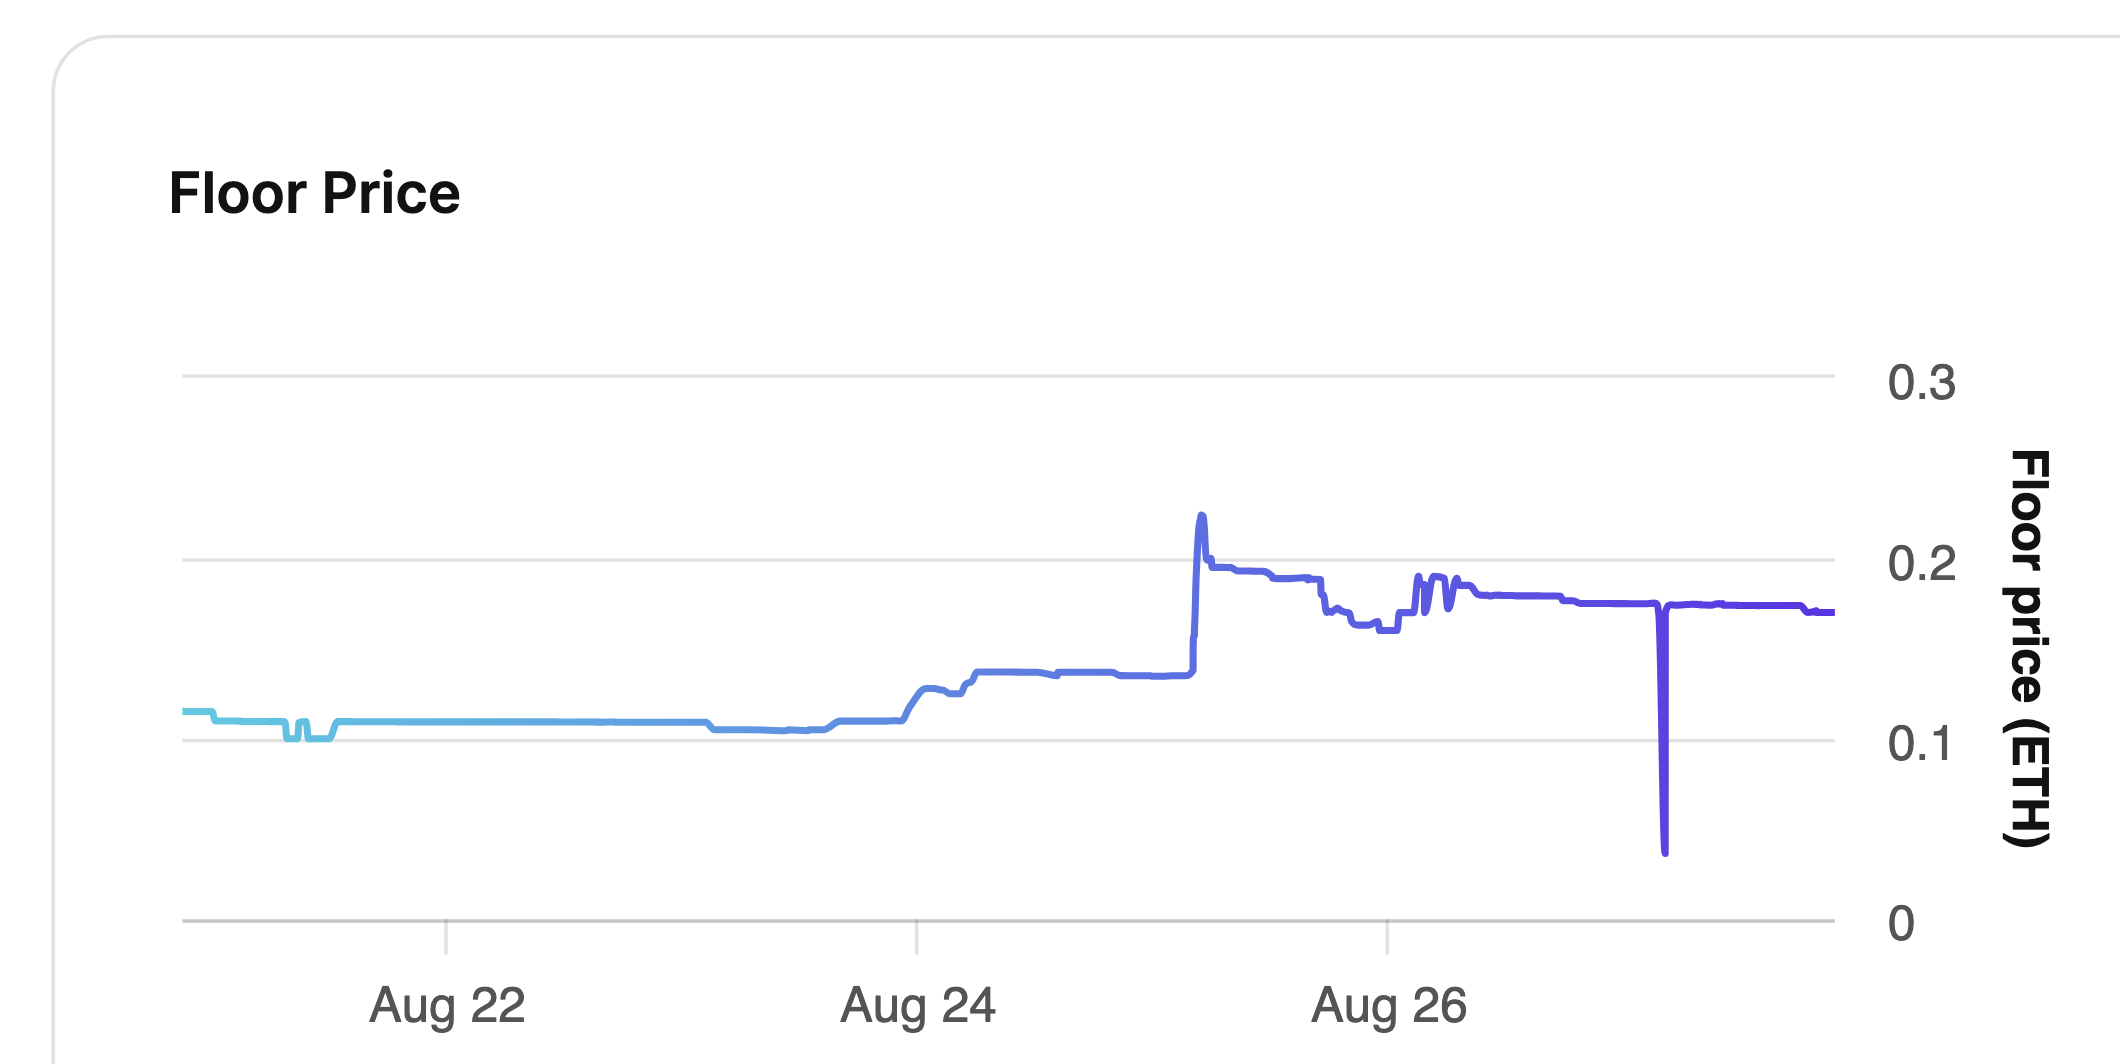This screenshot has width=2120, height=1064.
Task: Click the "0.1" y-axis value label
Action: [x=1919, y=744]
